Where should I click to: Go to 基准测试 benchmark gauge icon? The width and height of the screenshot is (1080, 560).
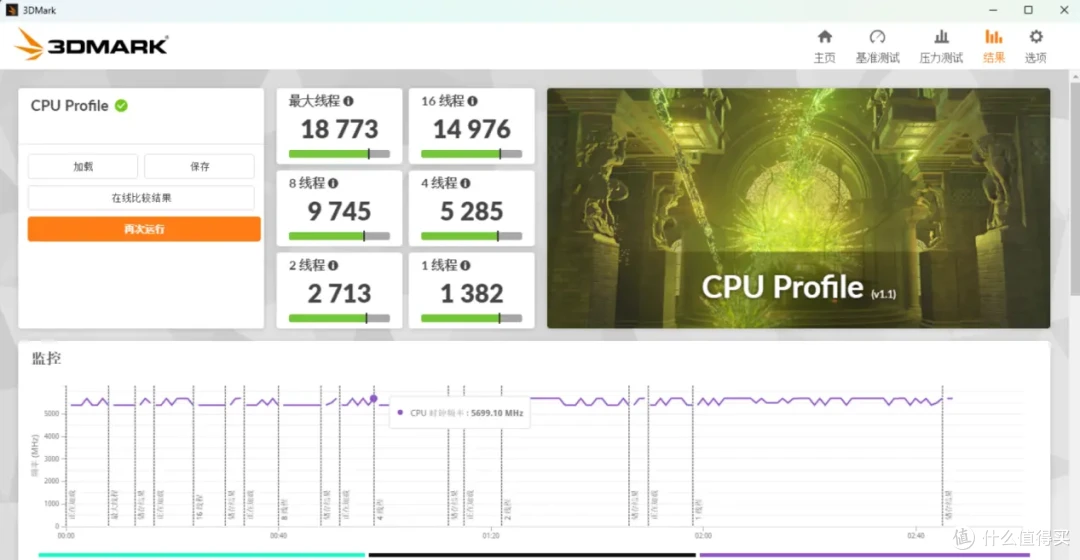[877, 37]
